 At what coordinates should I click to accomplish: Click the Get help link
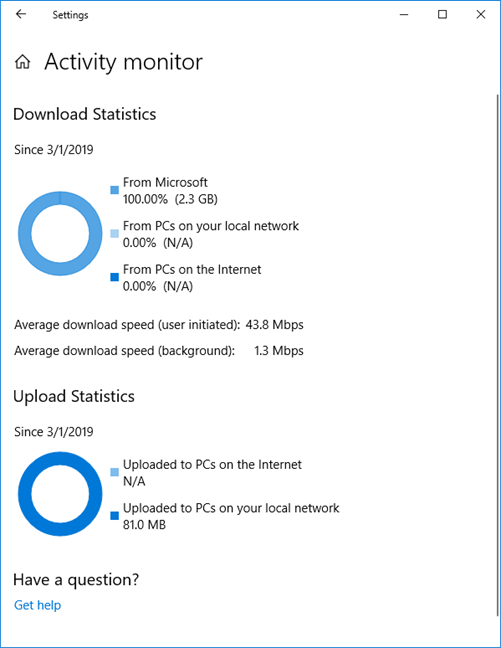[38, 605]
